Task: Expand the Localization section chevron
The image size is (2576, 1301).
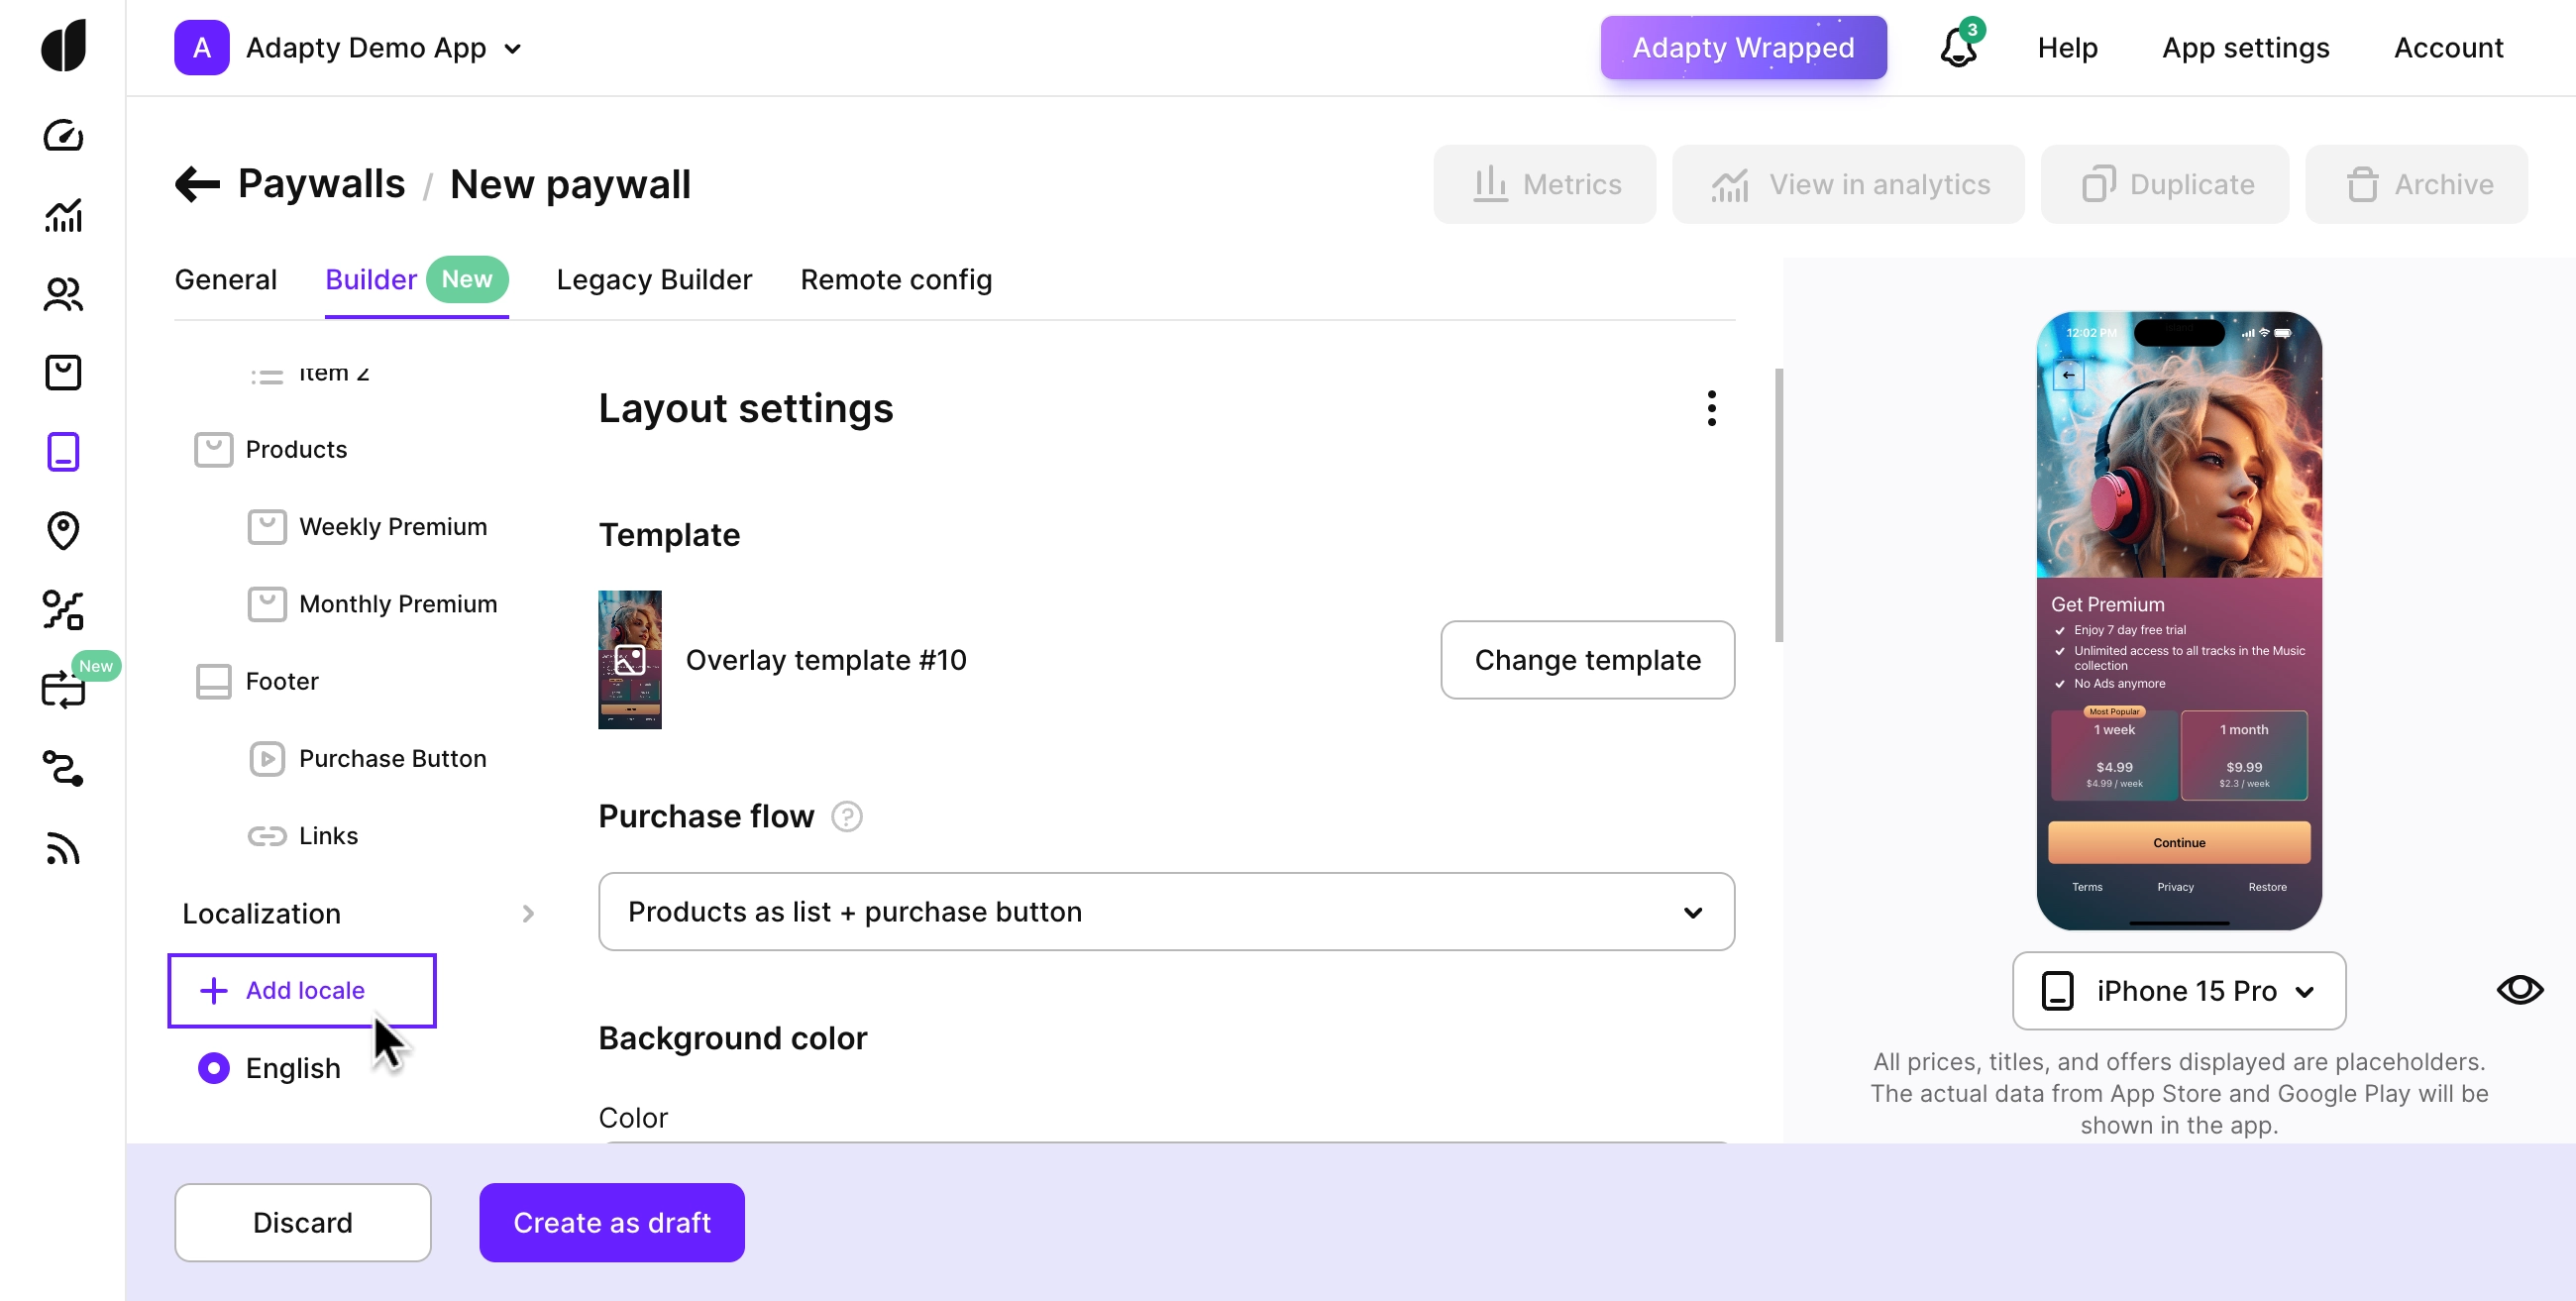Action: (528, 914)
